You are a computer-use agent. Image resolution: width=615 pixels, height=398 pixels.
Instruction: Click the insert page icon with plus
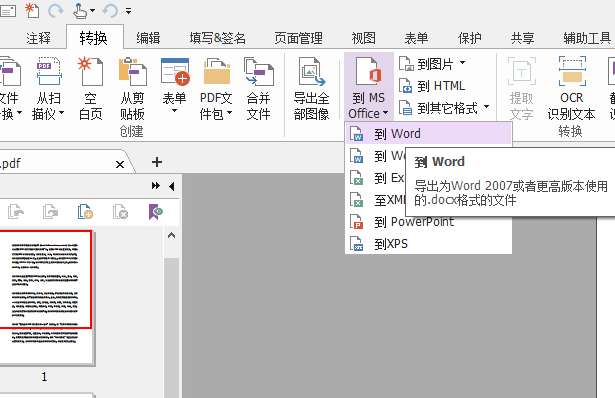85,212
